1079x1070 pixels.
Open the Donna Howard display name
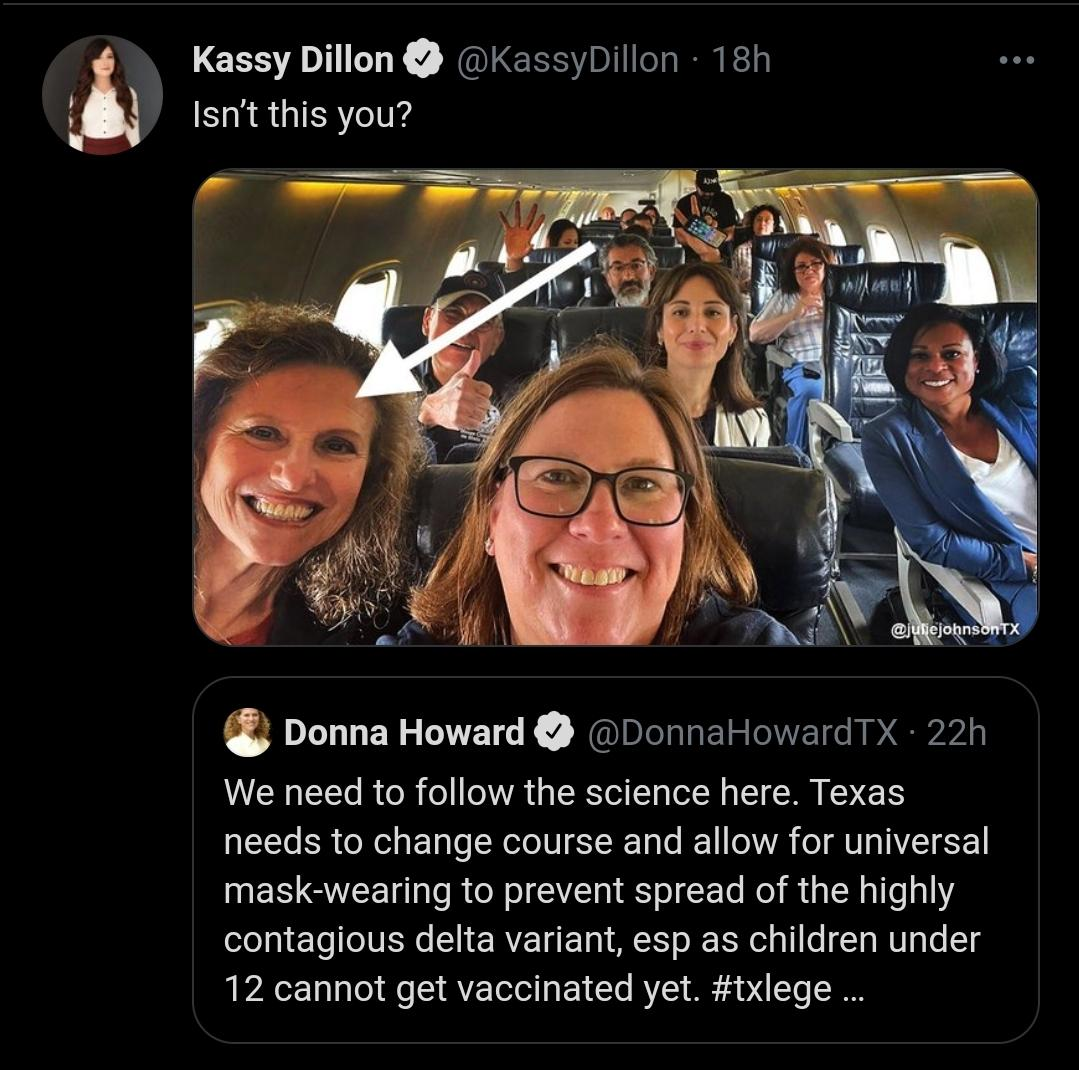click(x=403, y=733)
